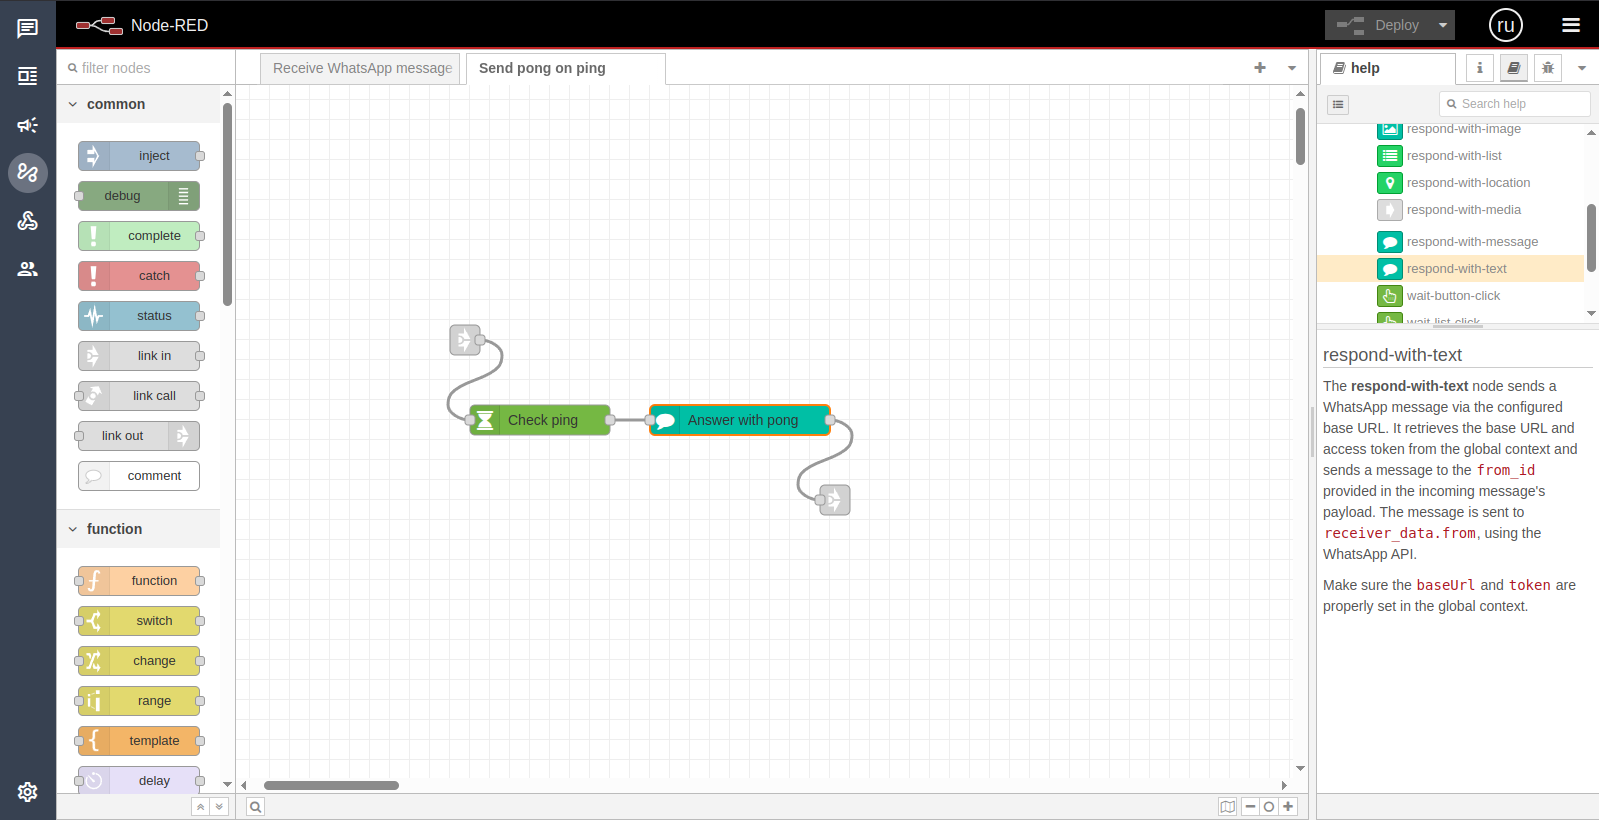Collapse the function palette category

[73, 529]
